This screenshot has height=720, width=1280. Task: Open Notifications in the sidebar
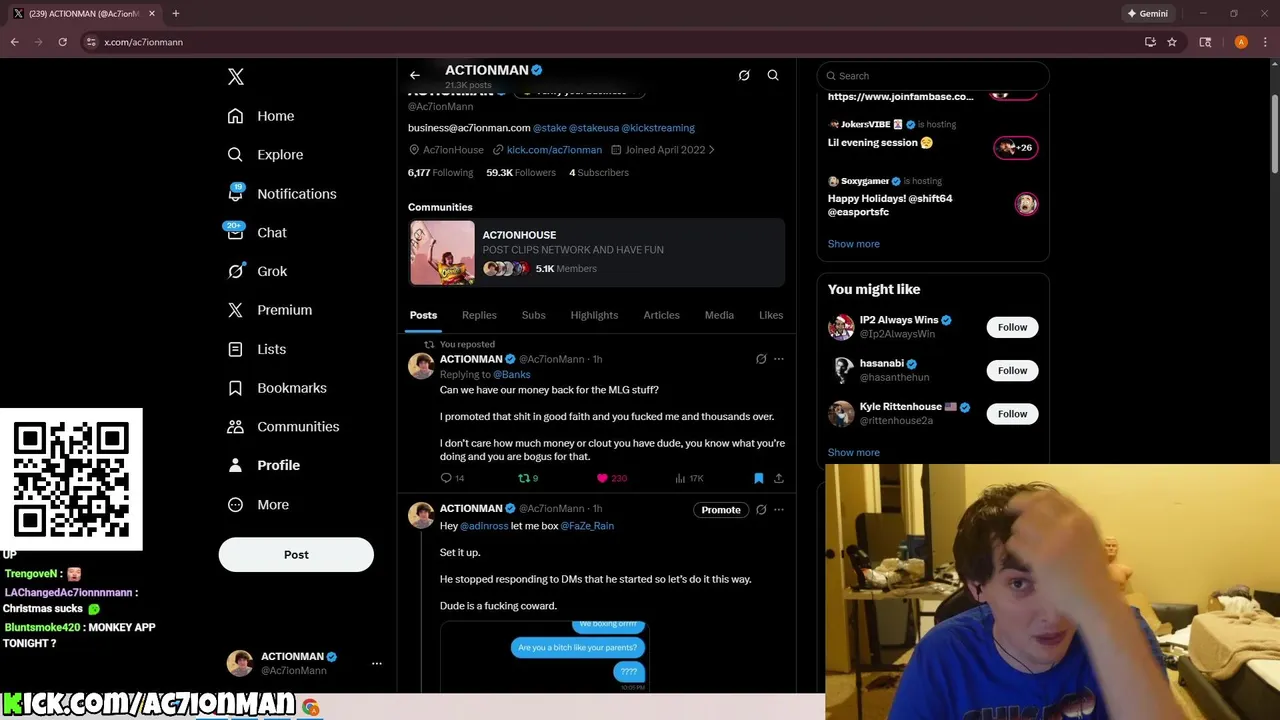point(282,194)
